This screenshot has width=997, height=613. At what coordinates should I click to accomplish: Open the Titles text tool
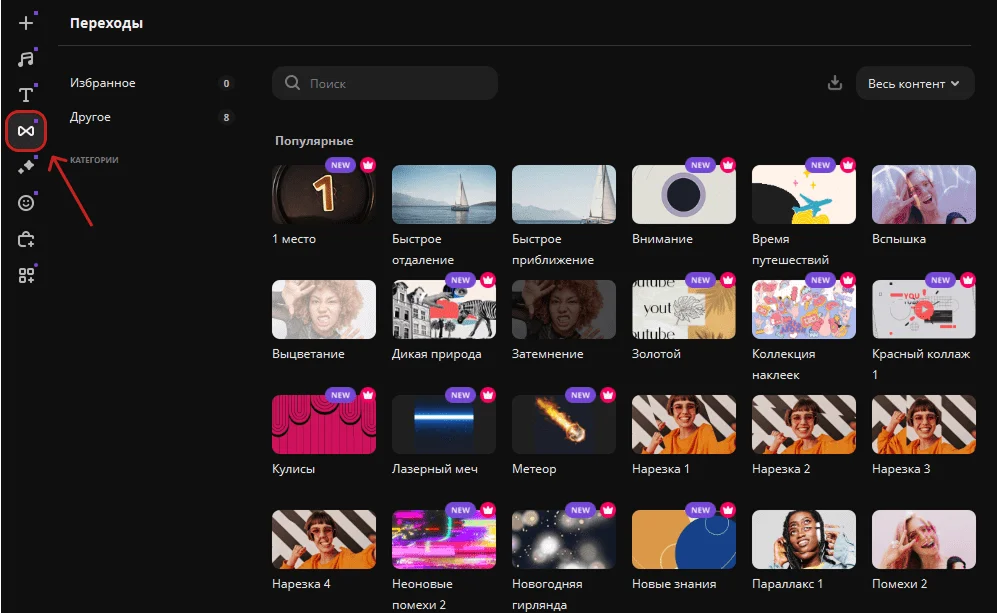tap(26, 95)
